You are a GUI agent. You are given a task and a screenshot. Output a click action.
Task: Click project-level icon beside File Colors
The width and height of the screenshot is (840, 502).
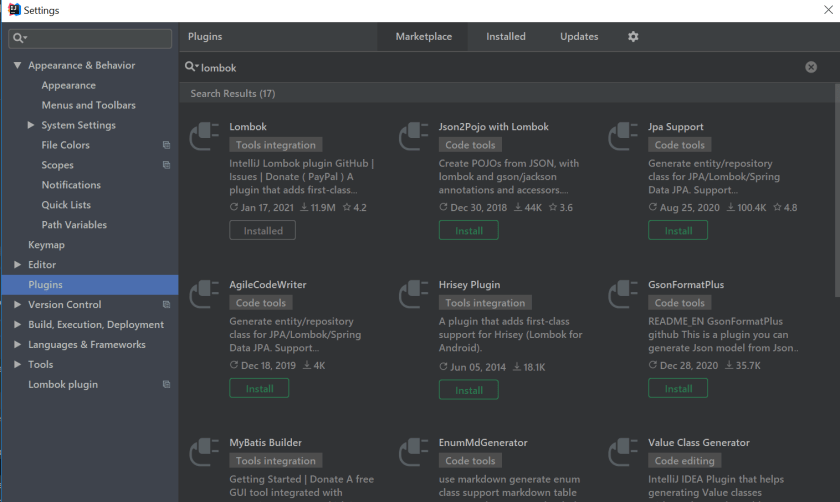coord(167,145)
